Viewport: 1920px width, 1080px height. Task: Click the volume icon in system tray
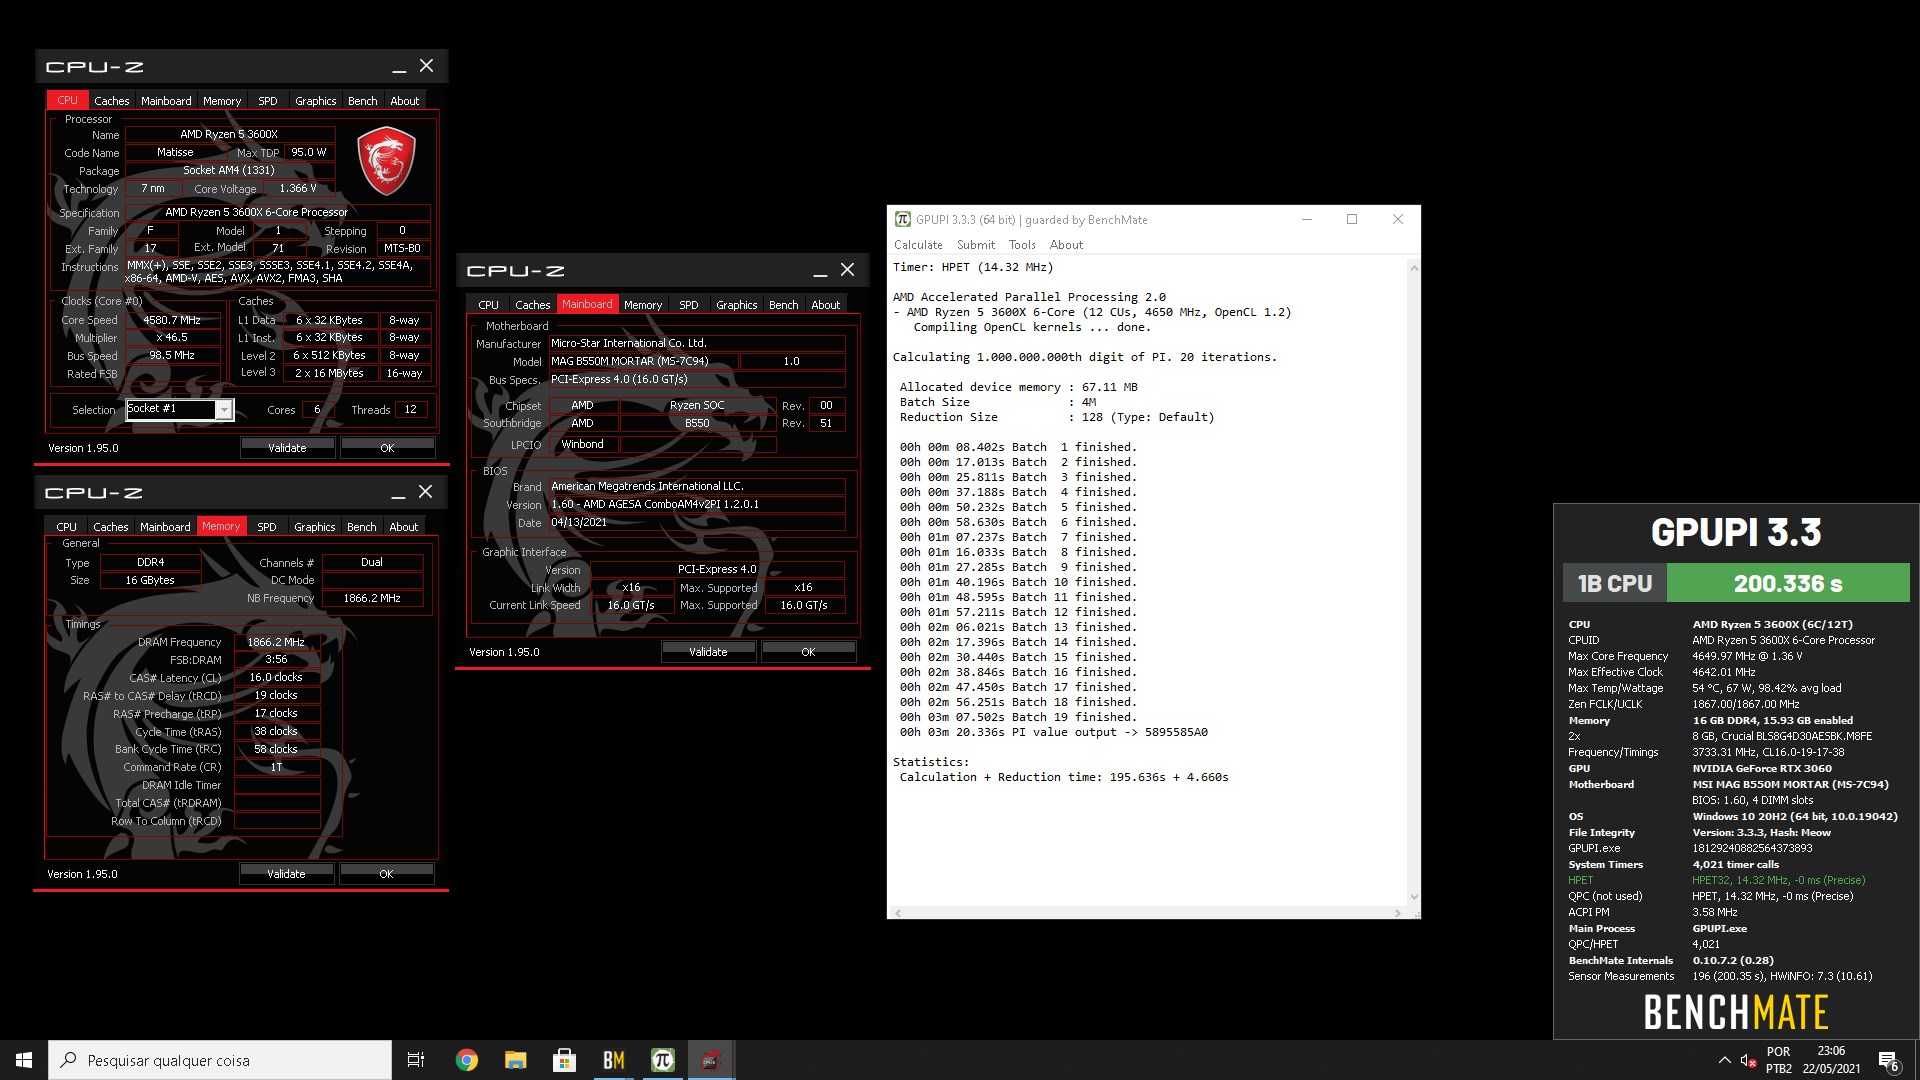point(1748,1060)
